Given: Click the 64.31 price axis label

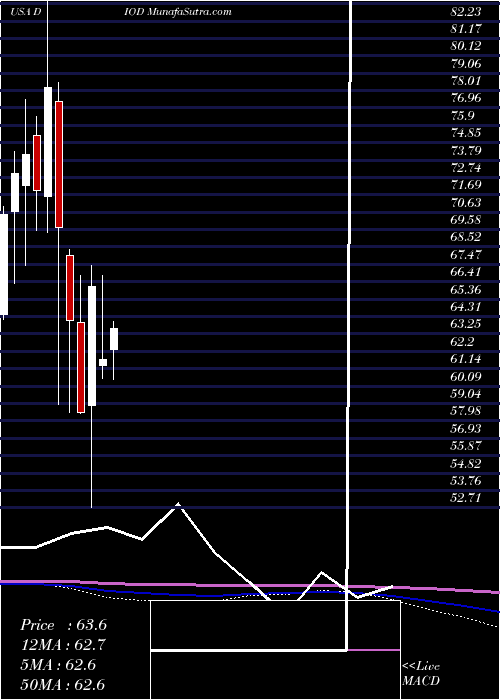Looking at the screenshot, I should tap(465, 308).
